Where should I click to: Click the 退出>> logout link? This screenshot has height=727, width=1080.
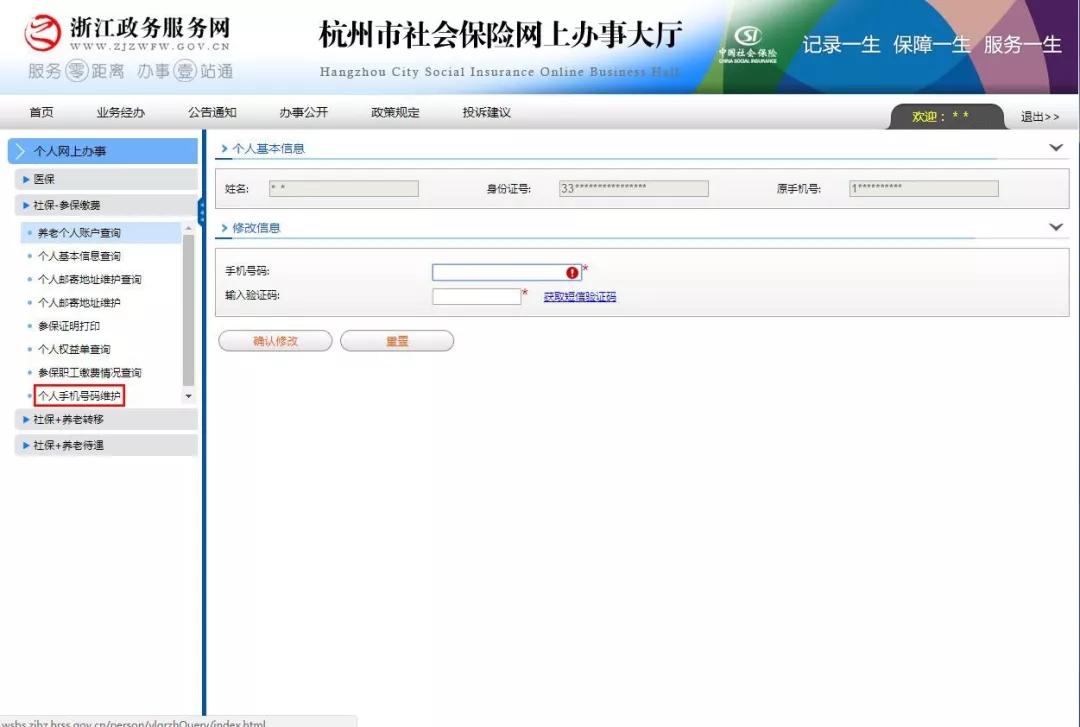click(x=1039, y=117)
